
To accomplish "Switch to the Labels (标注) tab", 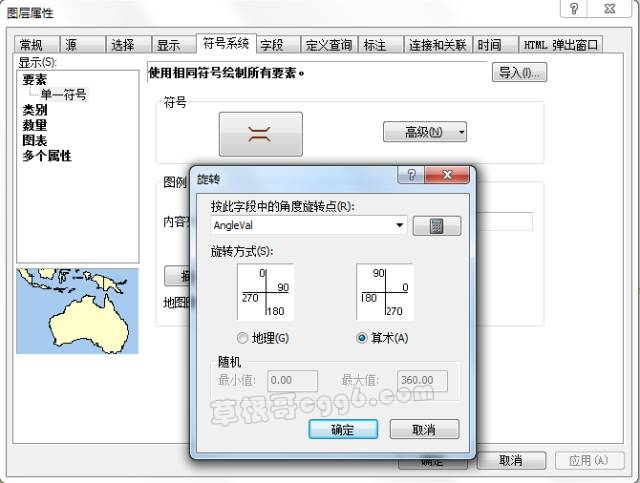I will tap(381, 45).
